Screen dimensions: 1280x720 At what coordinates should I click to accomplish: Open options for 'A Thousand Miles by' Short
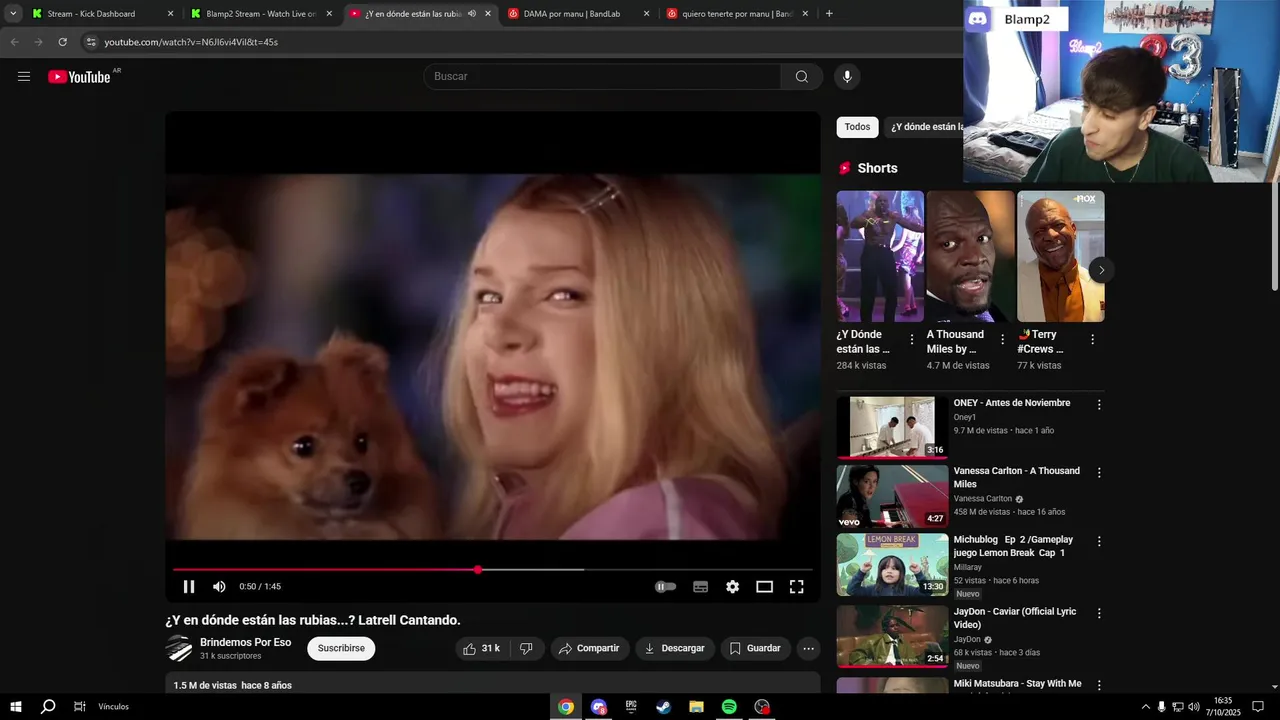[x=1002, y=340]
